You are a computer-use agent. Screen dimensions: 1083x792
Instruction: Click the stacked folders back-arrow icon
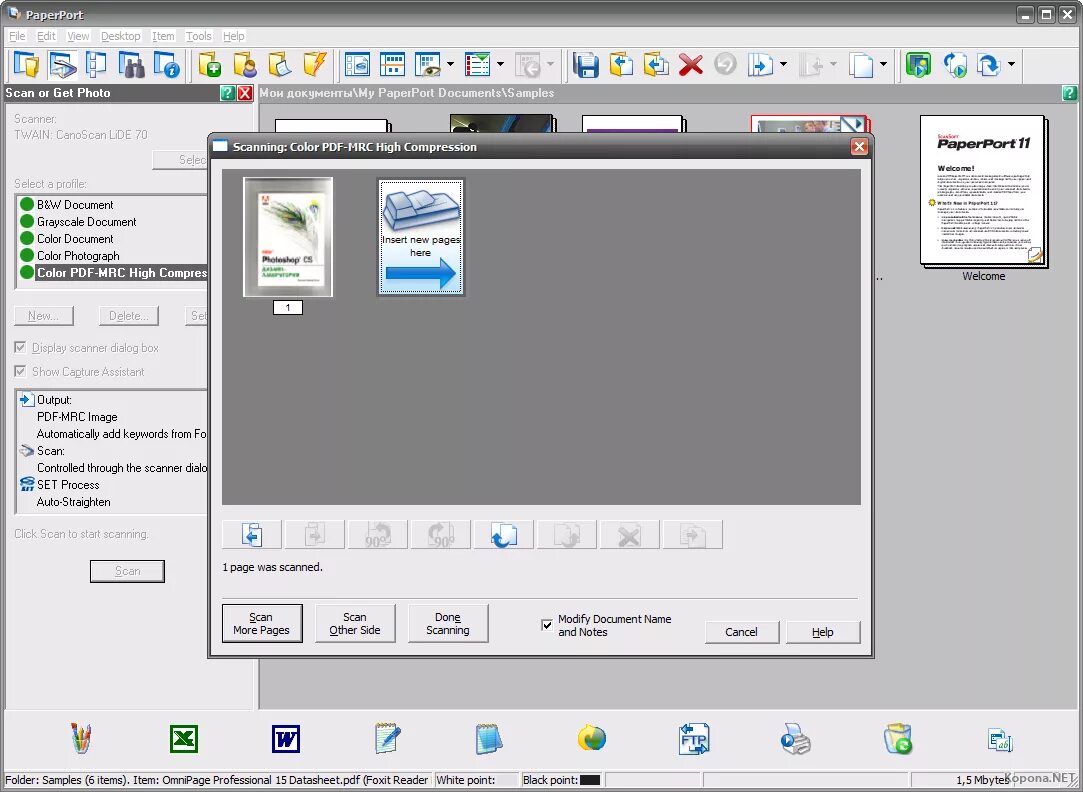click(x=656, y=65)
